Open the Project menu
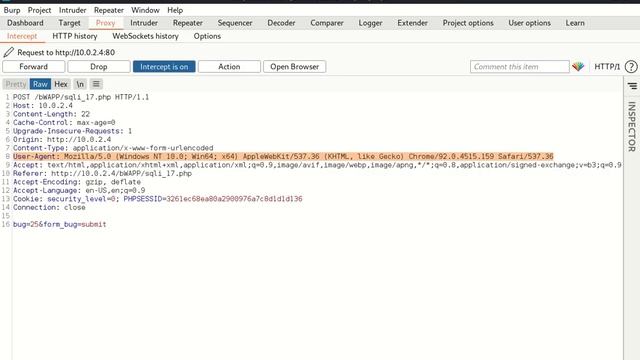The height and width of the screenshot is (360, 640). [x=40, y=10]
